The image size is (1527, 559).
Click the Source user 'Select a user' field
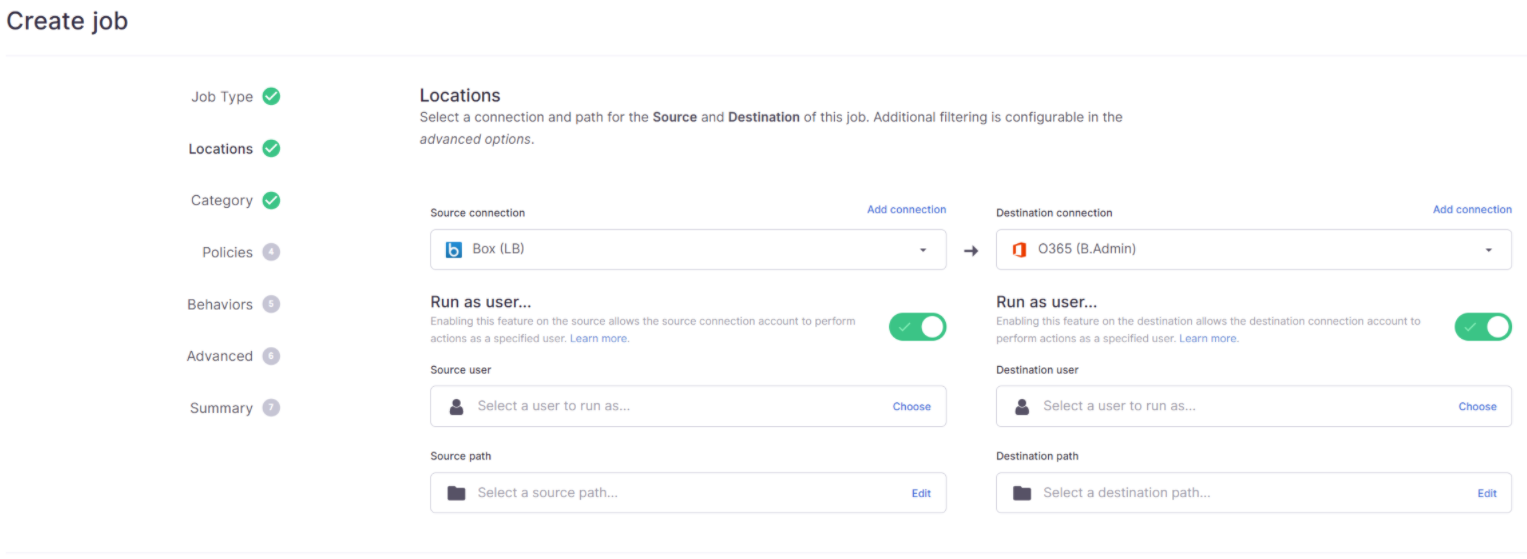point(688,406)
